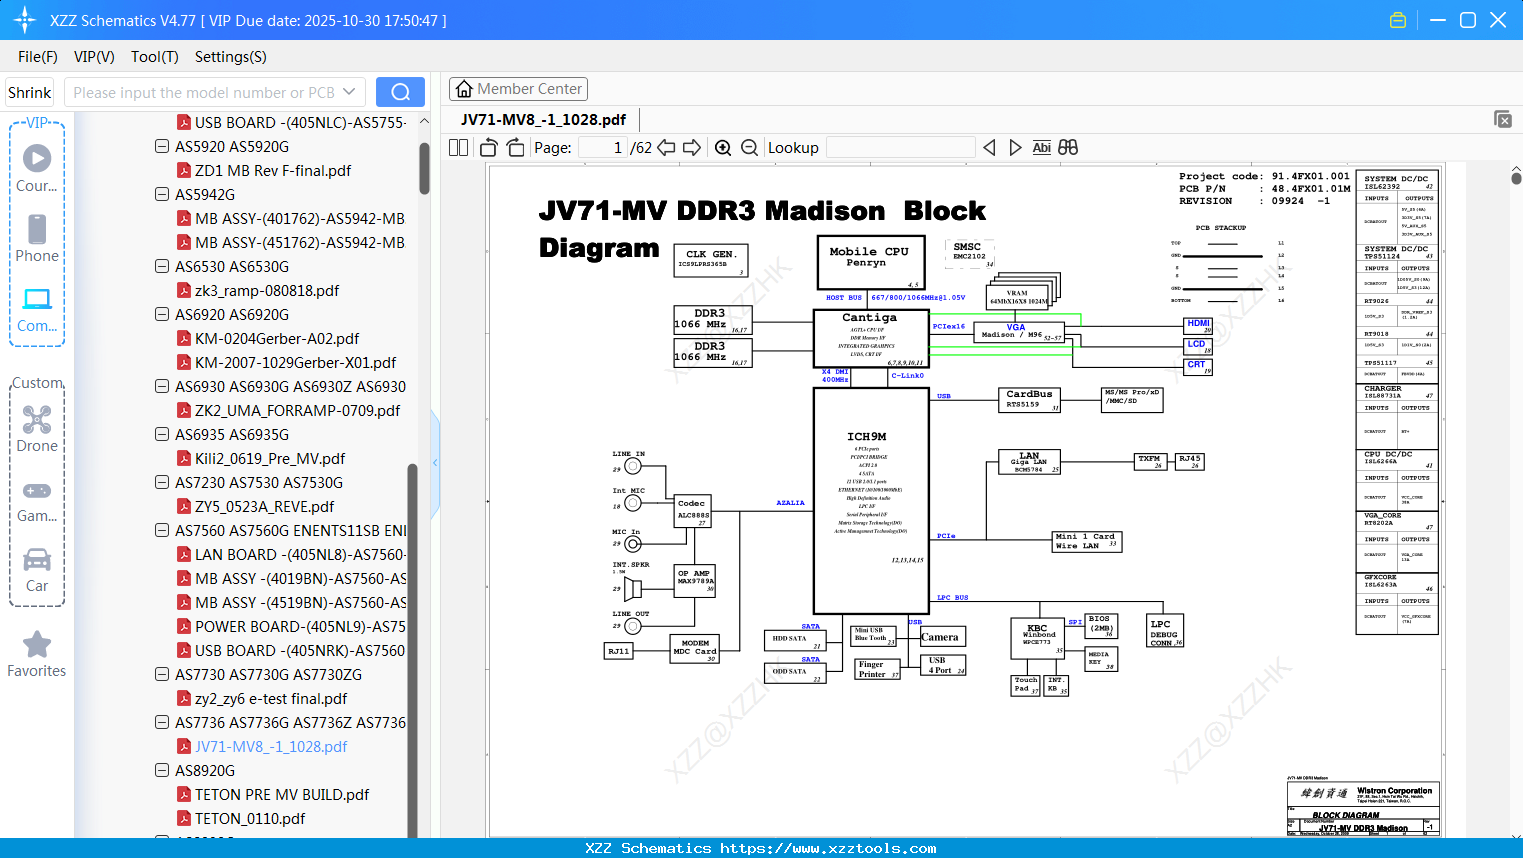
Task: Collapse the AS6935 AS6935G folder
Action: coord(162,434)
